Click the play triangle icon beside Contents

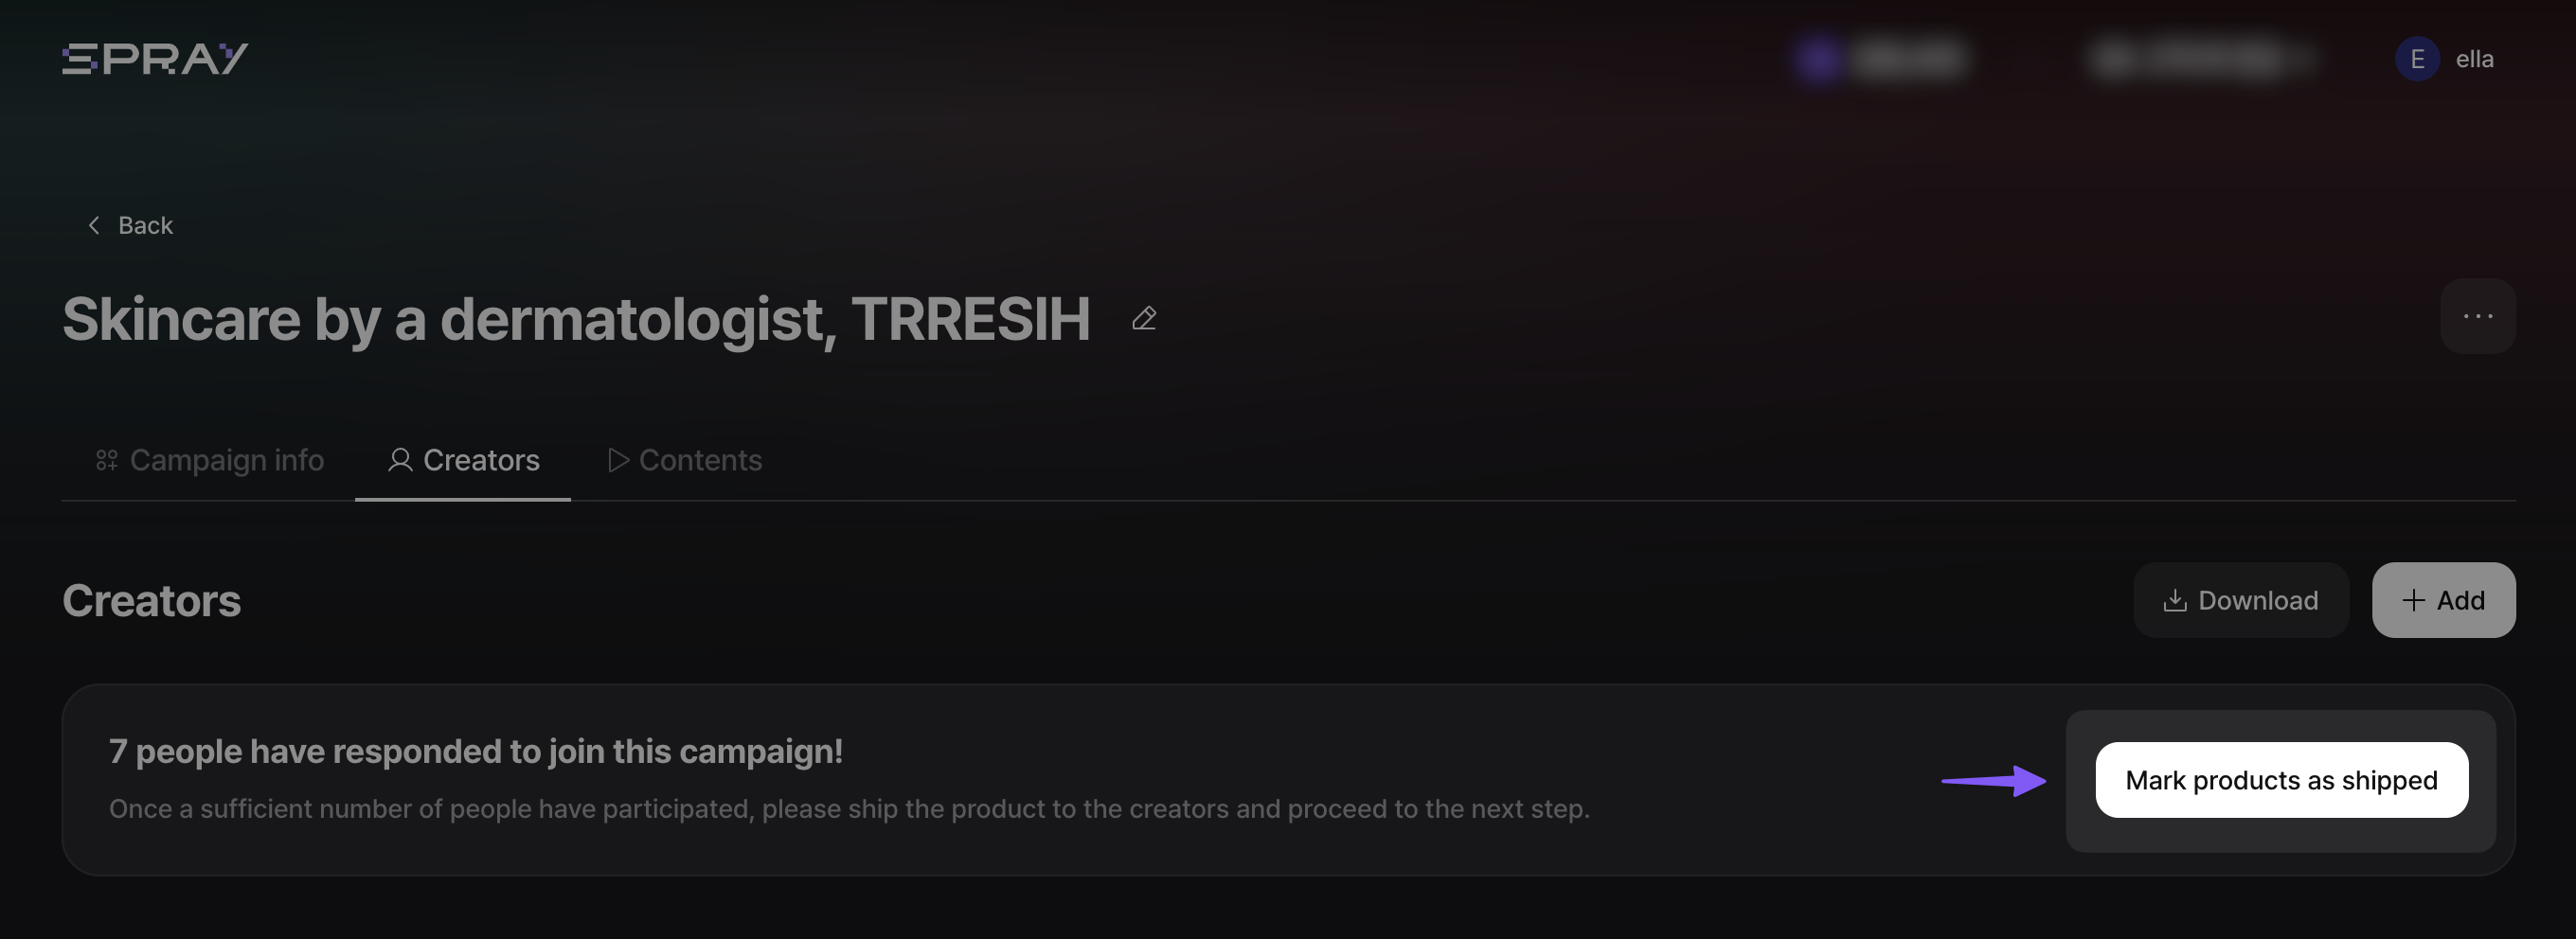(x=618, y=460)
